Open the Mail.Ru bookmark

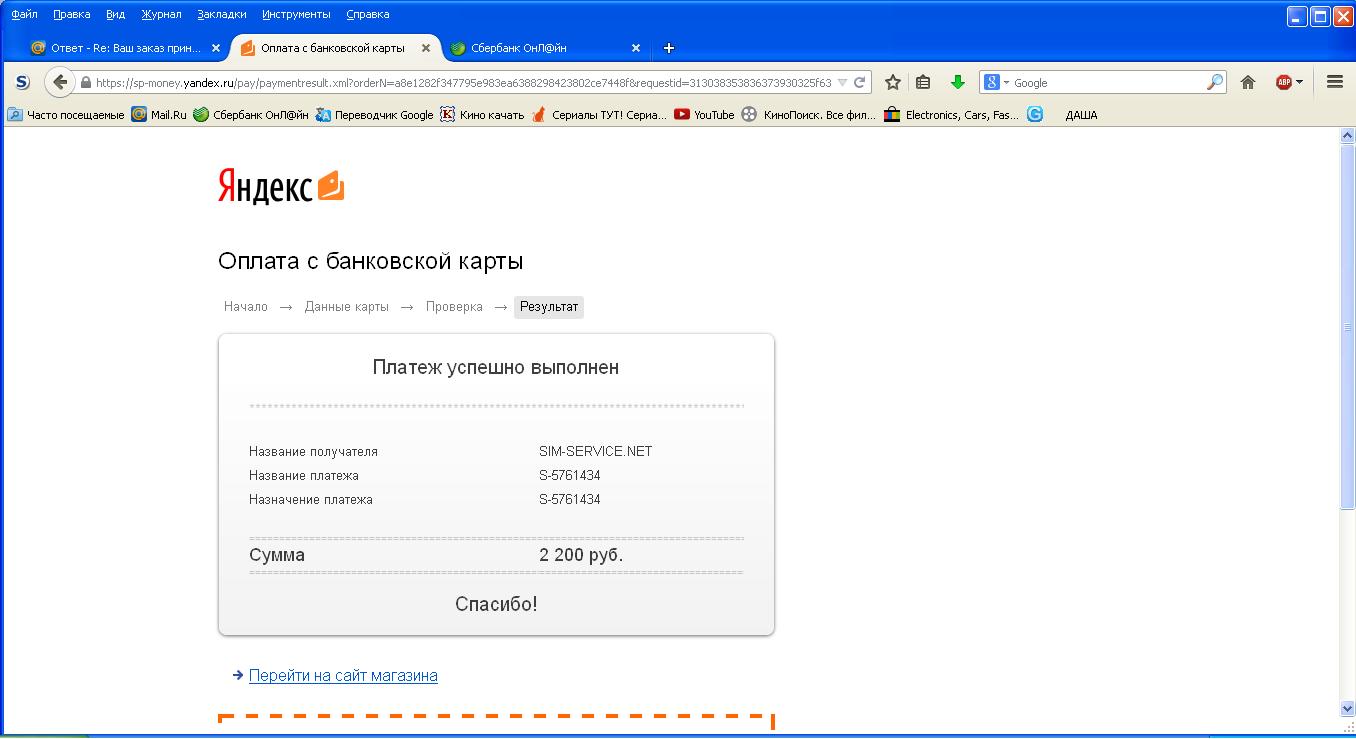(x=159, y=115)
